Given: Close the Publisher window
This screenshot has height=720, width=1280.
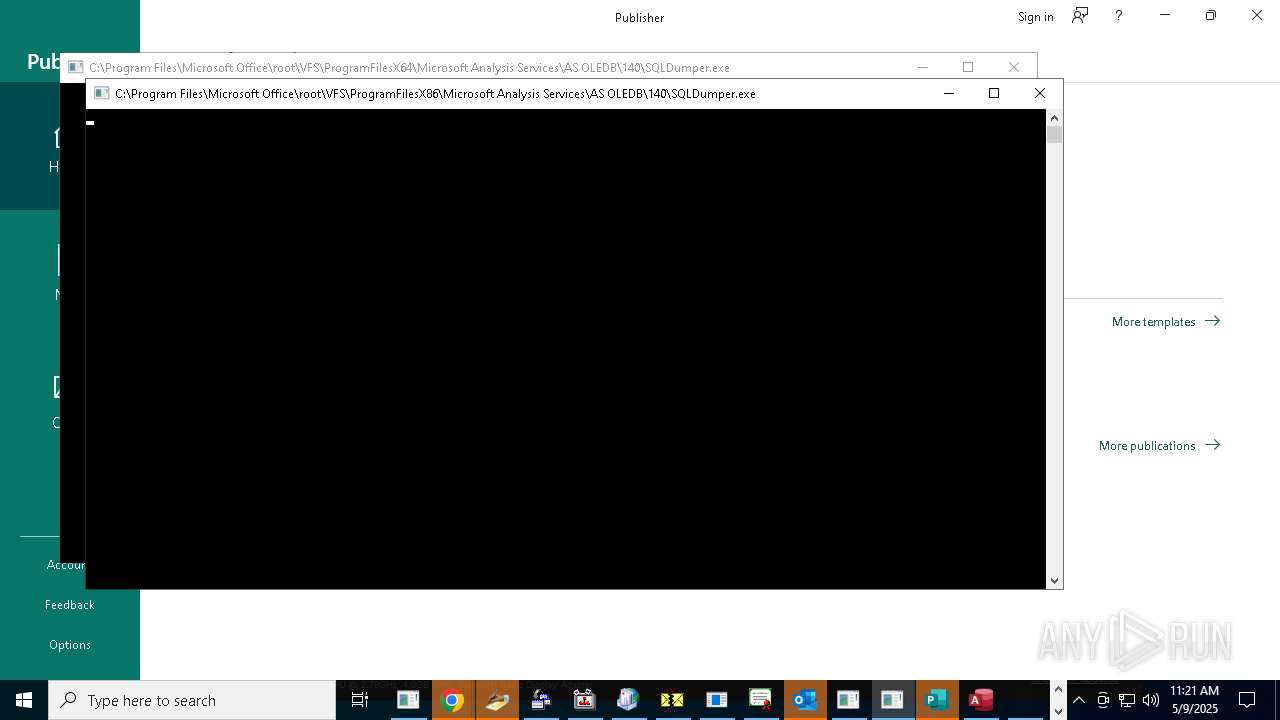Looking at the screenshot, I should pyautogui.click(x=1257, y=15).
